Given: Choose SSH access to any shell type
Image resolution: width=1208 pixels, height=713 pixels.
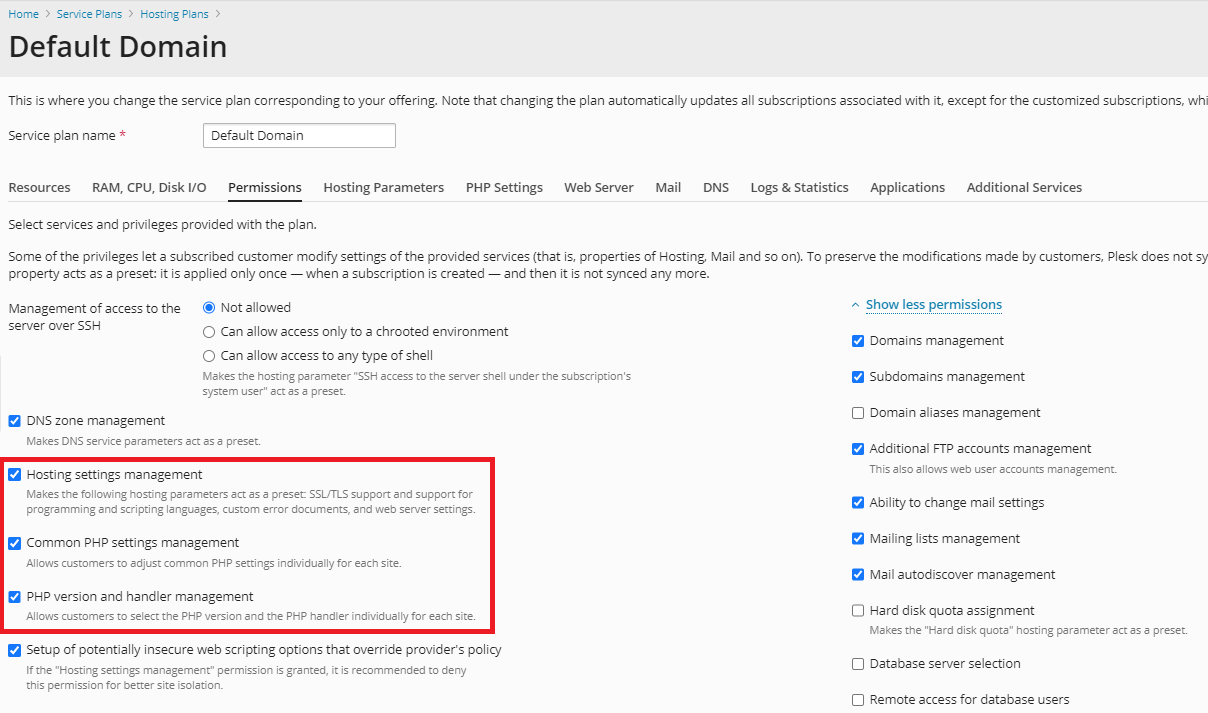Looking at the screenshot, I should (x=209, y=356).
